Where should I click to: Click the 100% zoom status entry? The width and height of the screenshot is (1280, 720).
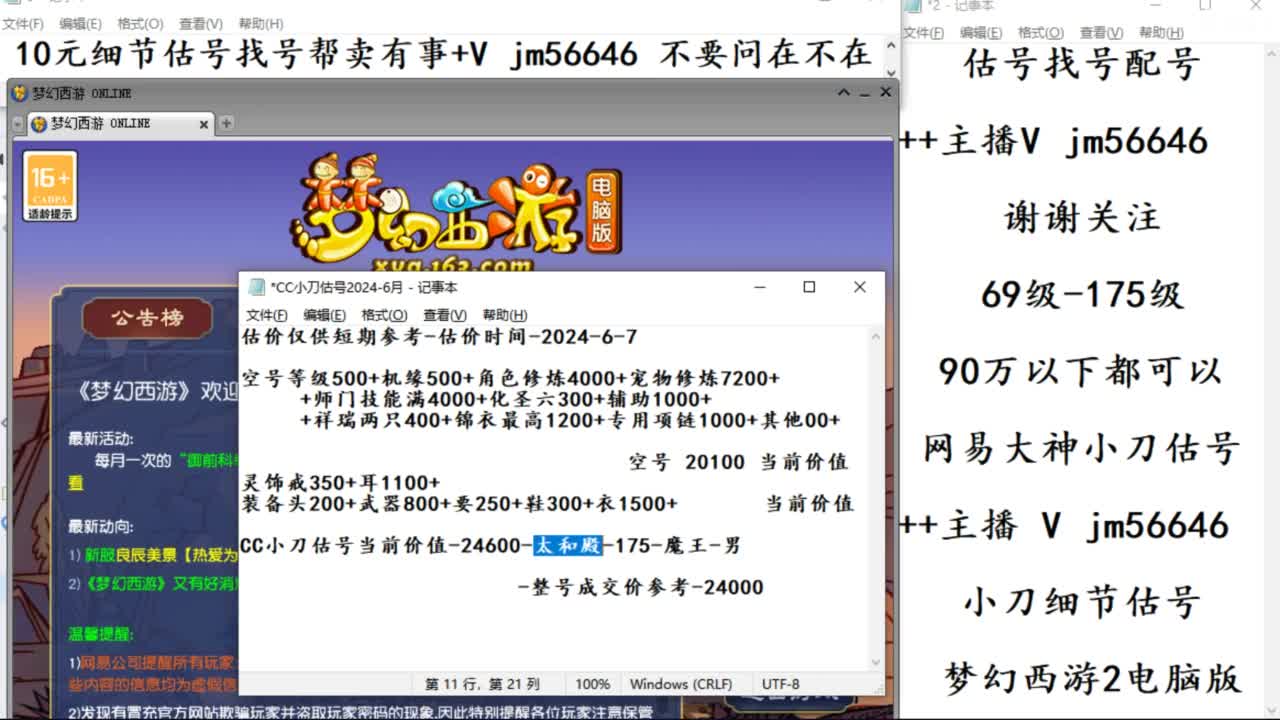592,684
